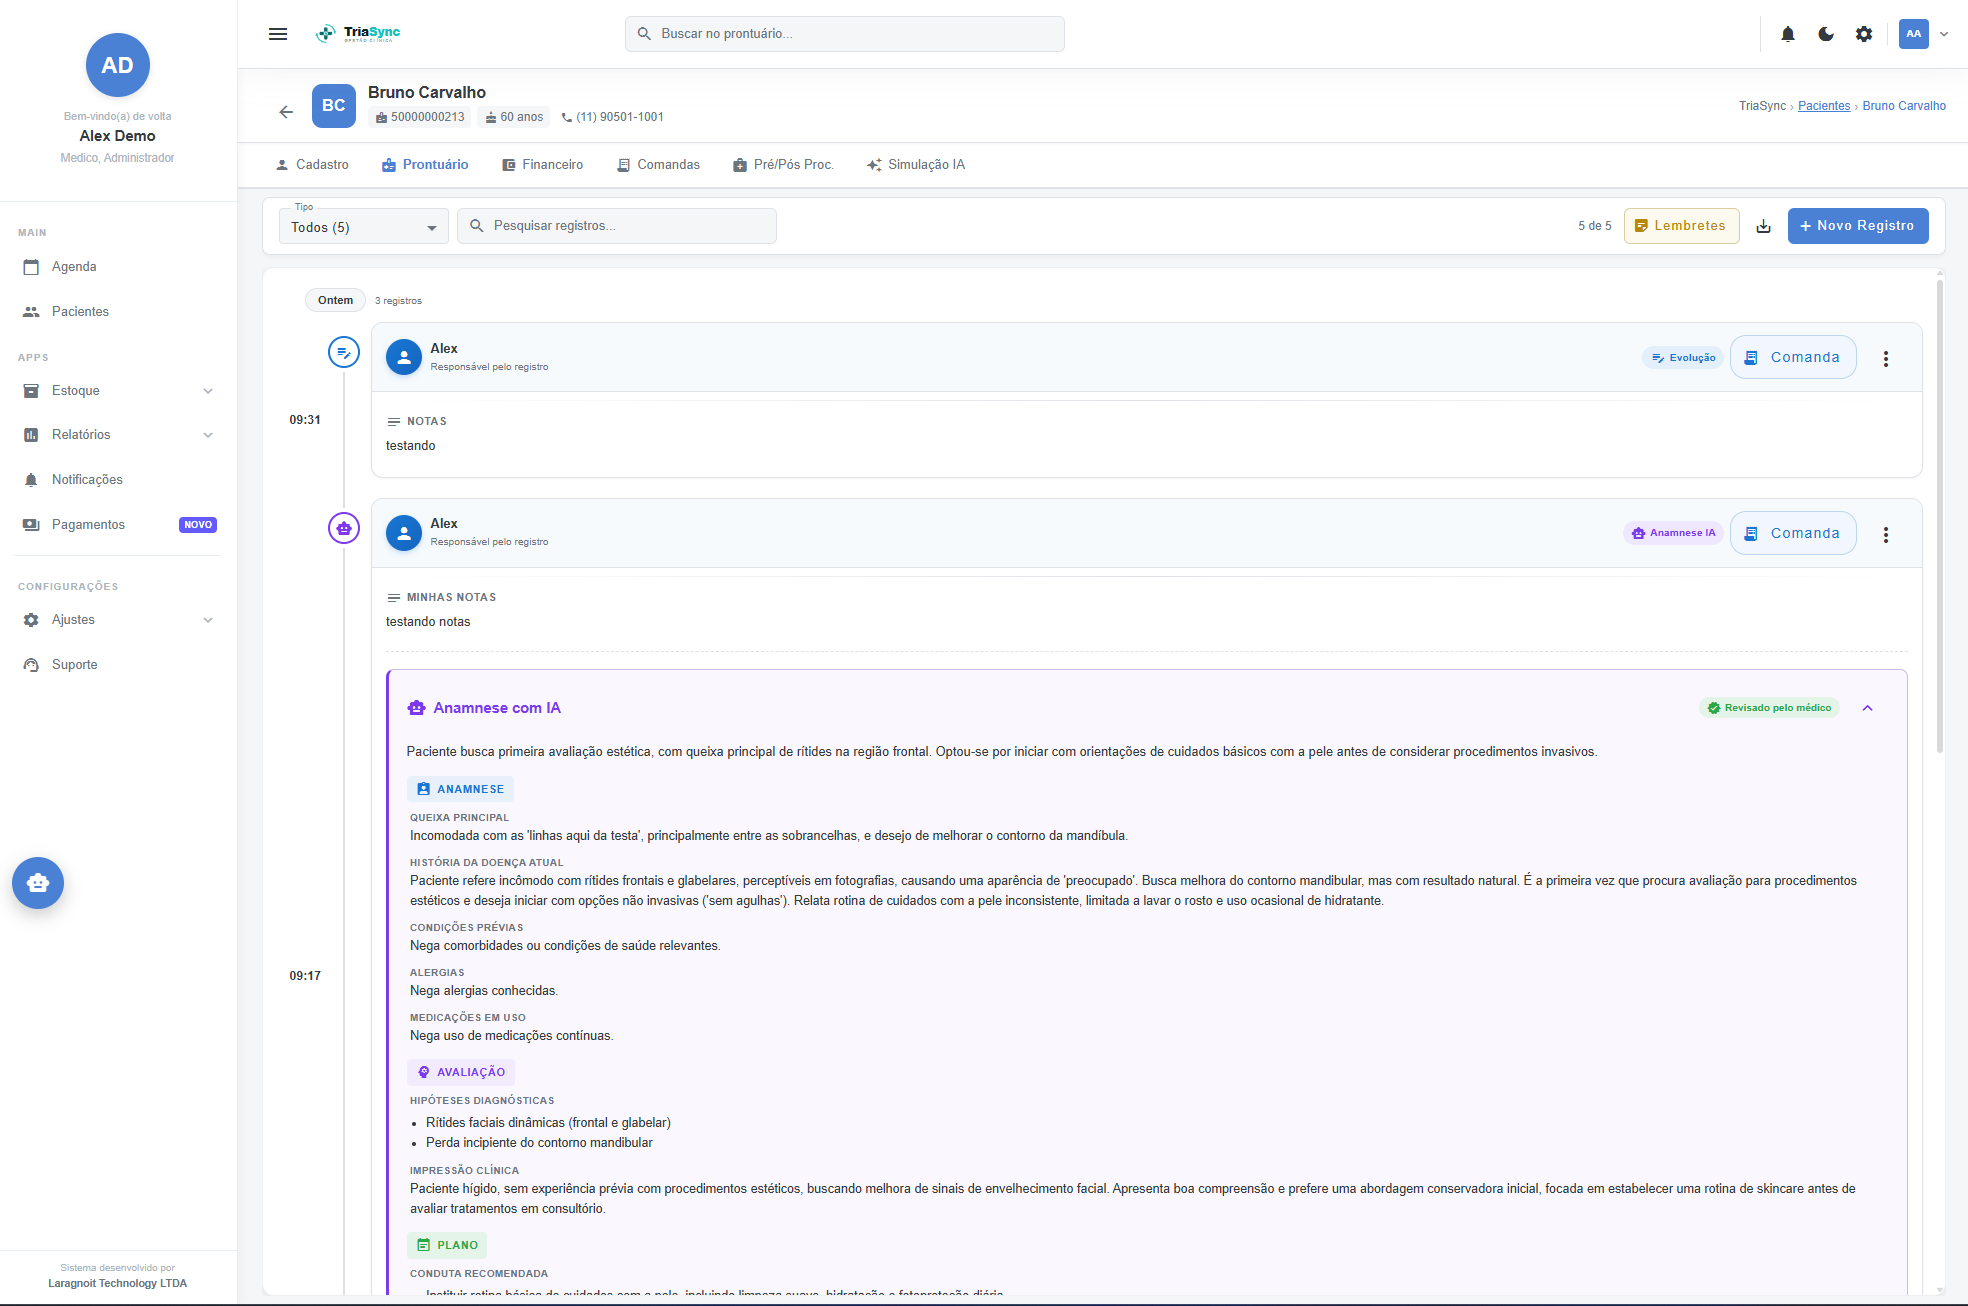
Task: Expand Ajustes sidebar menu
Action: [118, 620]
